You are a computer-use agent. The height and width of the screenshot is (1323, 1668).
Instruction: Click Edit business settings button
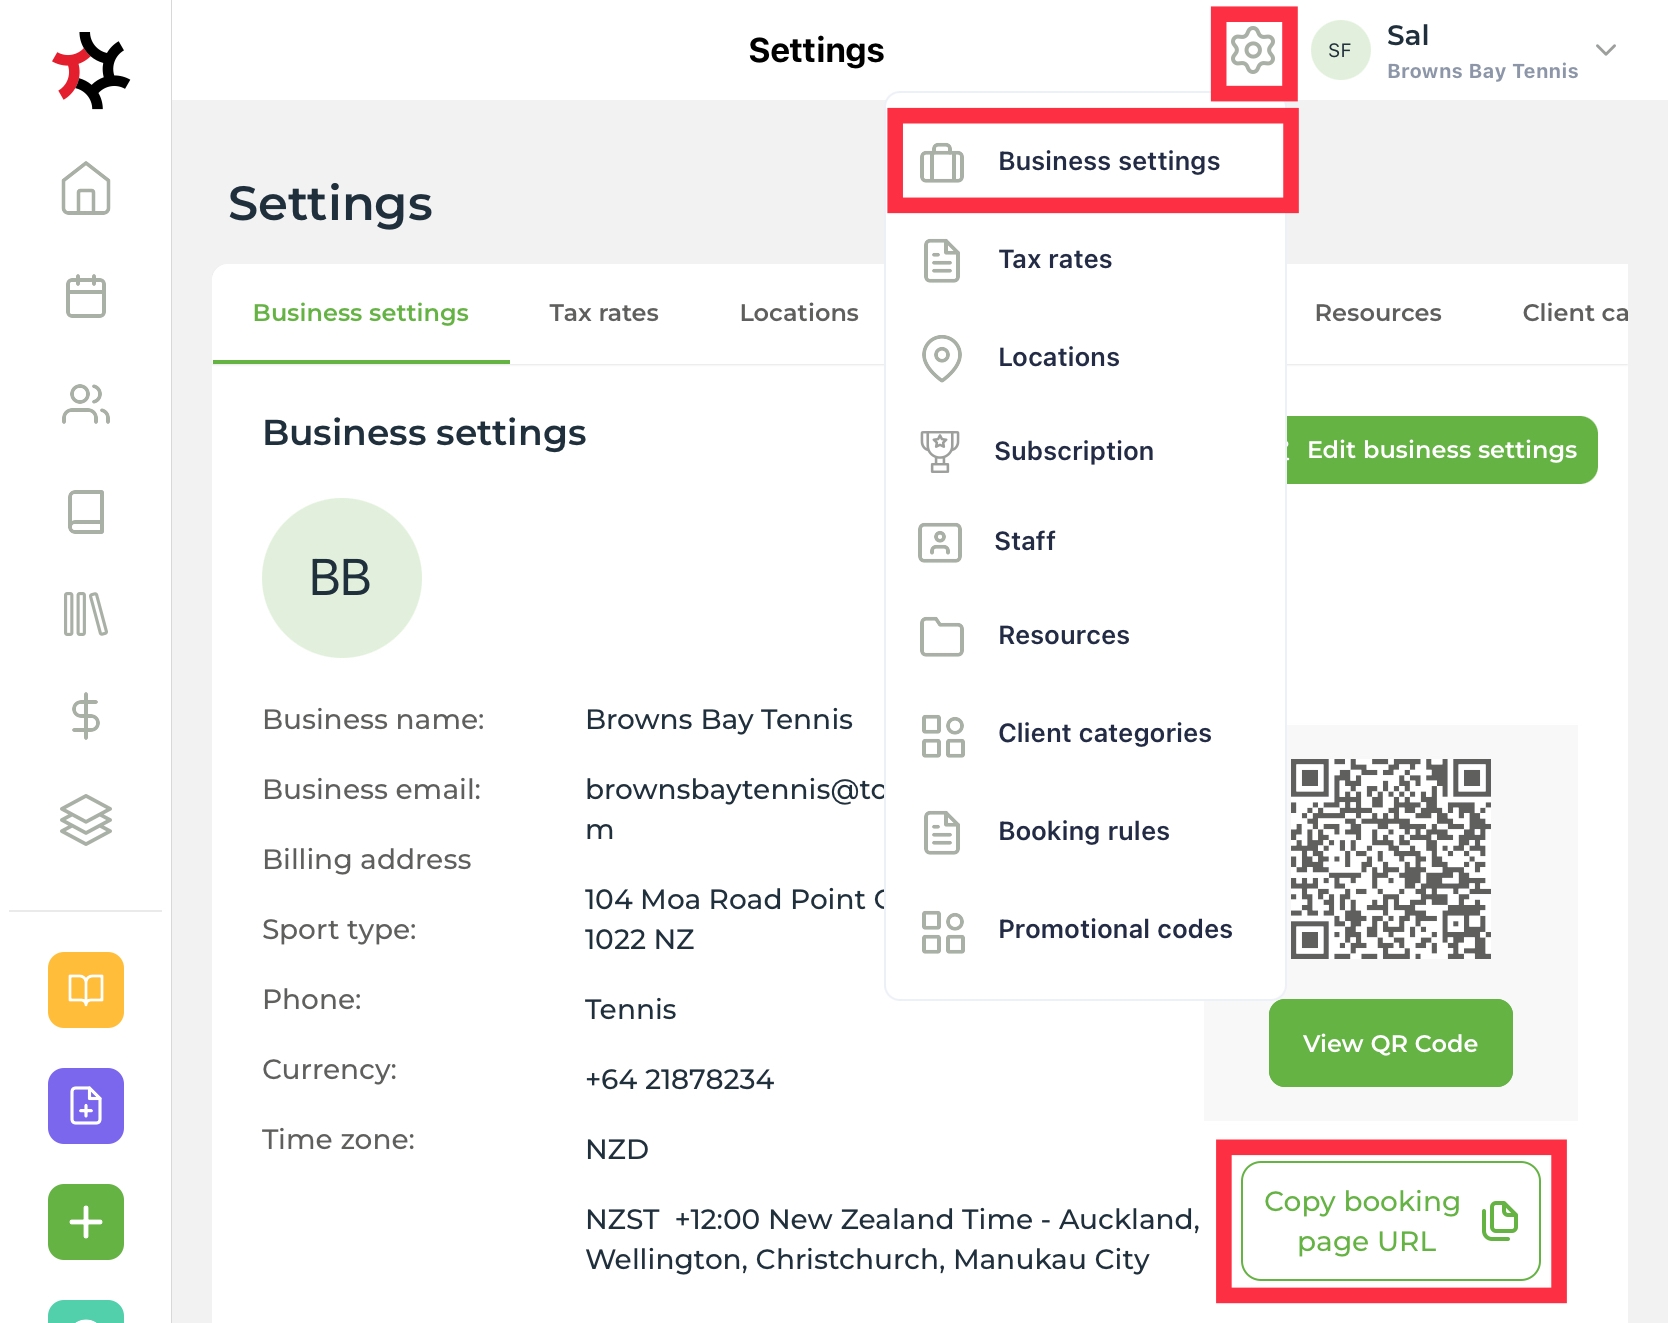[1441, 450]
